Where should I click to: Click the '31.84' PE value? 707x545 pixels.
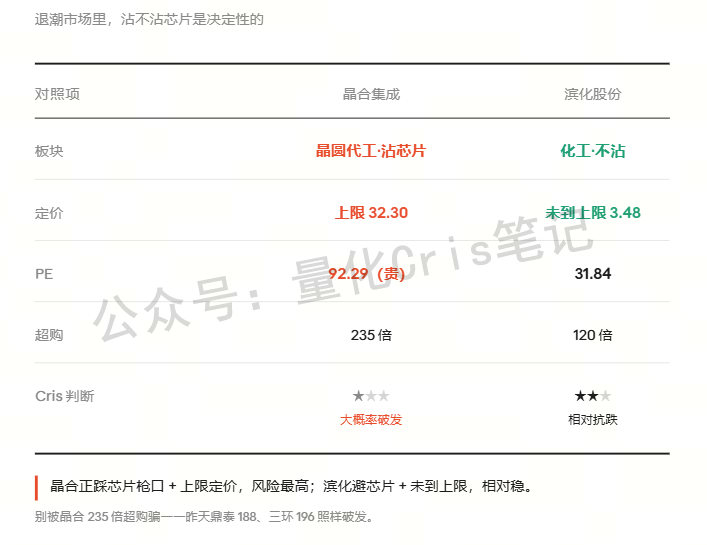tap(592, 274)
